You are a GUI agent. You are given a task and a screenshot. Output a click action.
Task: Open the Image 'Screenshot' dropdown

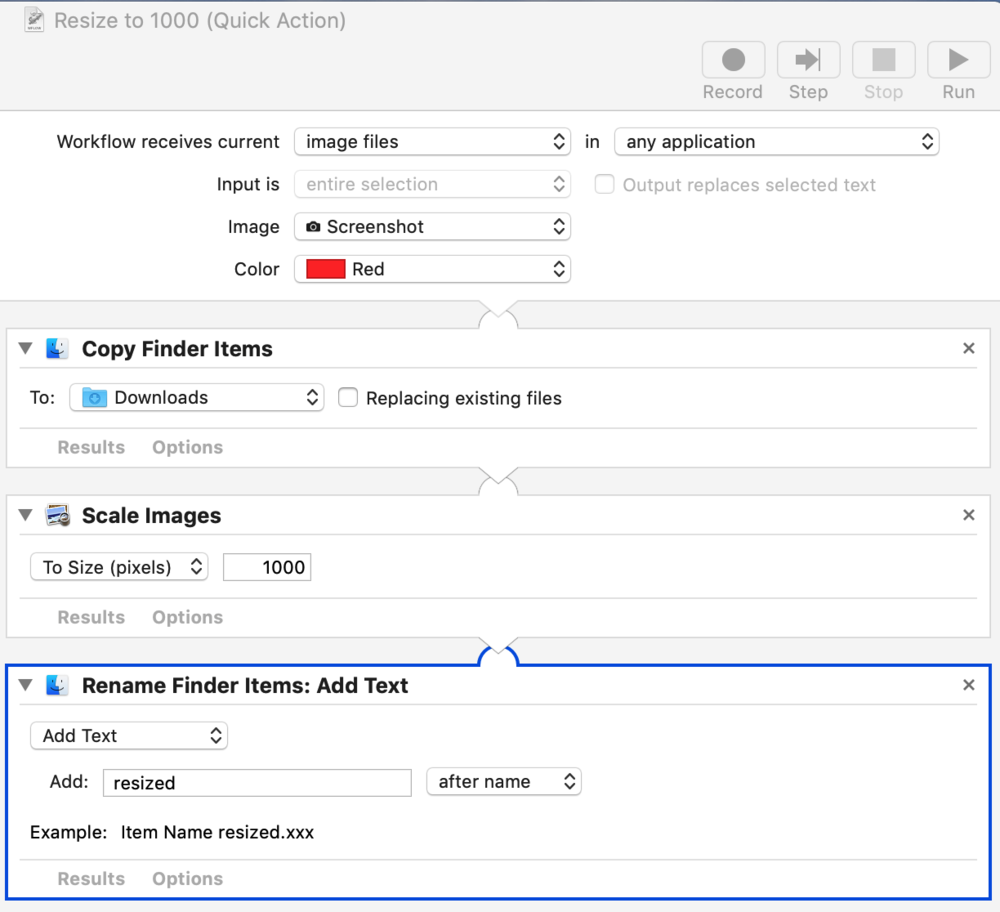pyautogui.click(x=432, y=227)
